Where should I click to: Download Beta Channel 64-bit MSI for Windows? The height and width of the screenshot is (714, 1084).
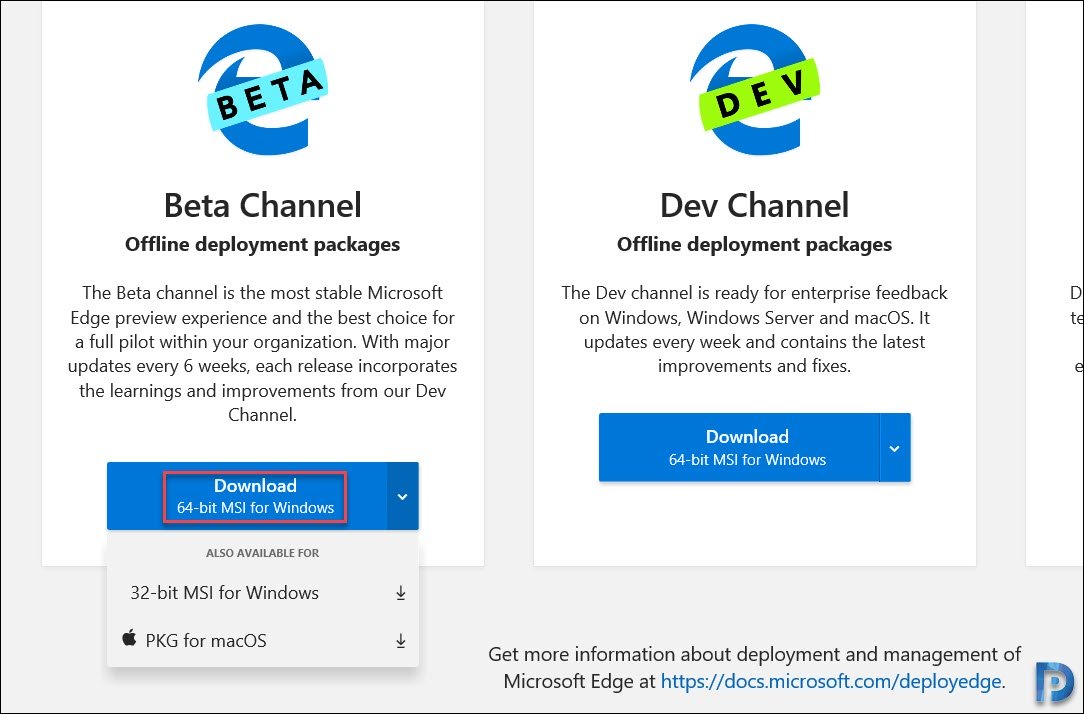(247, 496)
